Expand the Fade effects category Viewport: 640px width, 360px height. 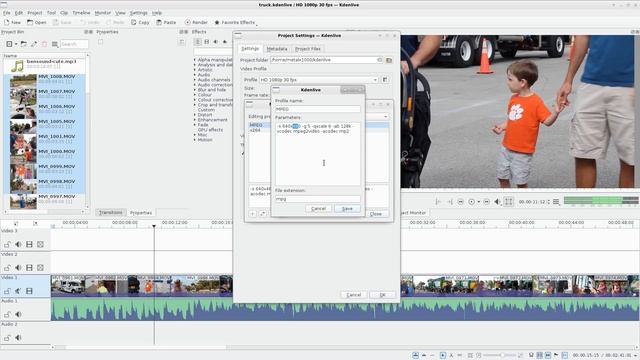pyautogui.click(x=195, y=125)
